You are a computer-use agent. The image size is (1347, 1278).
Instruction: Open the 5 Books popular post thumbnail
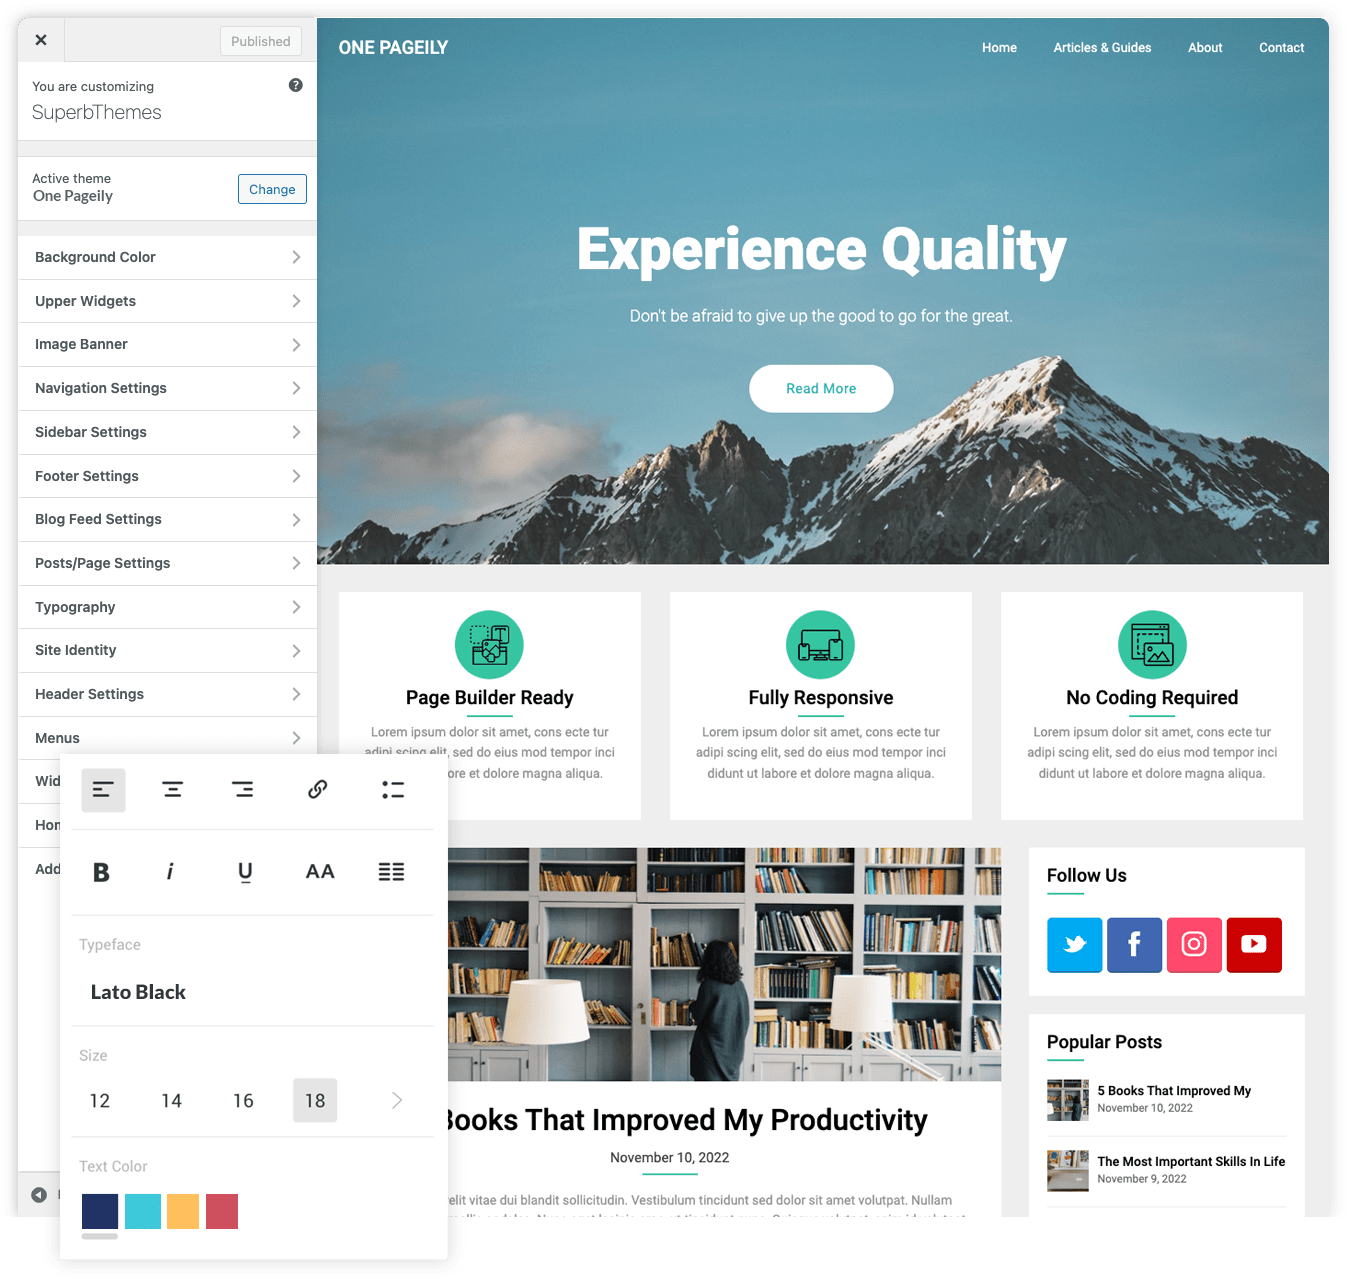(x=1068, y=1100)
